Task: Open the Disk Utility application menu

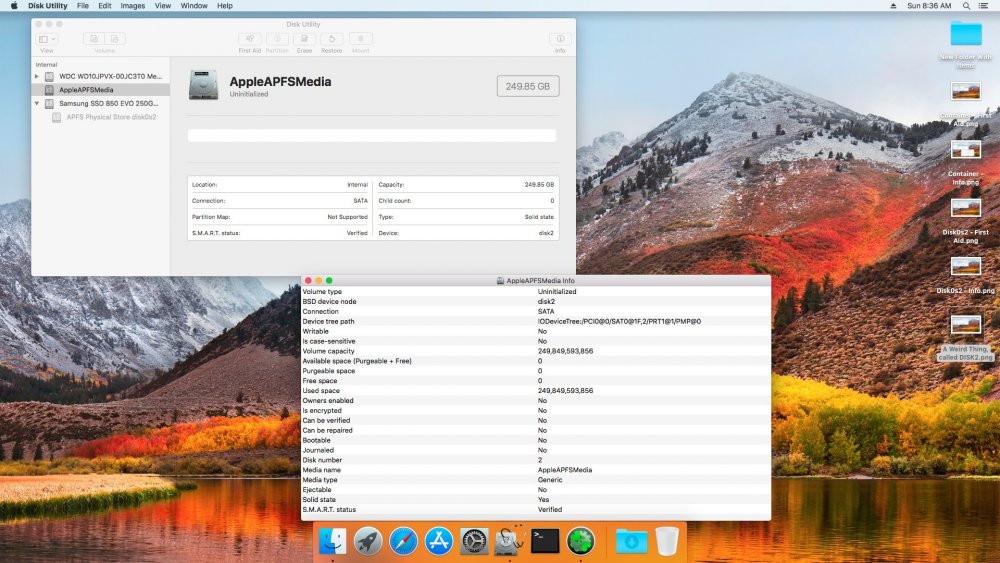Action: 47,6
